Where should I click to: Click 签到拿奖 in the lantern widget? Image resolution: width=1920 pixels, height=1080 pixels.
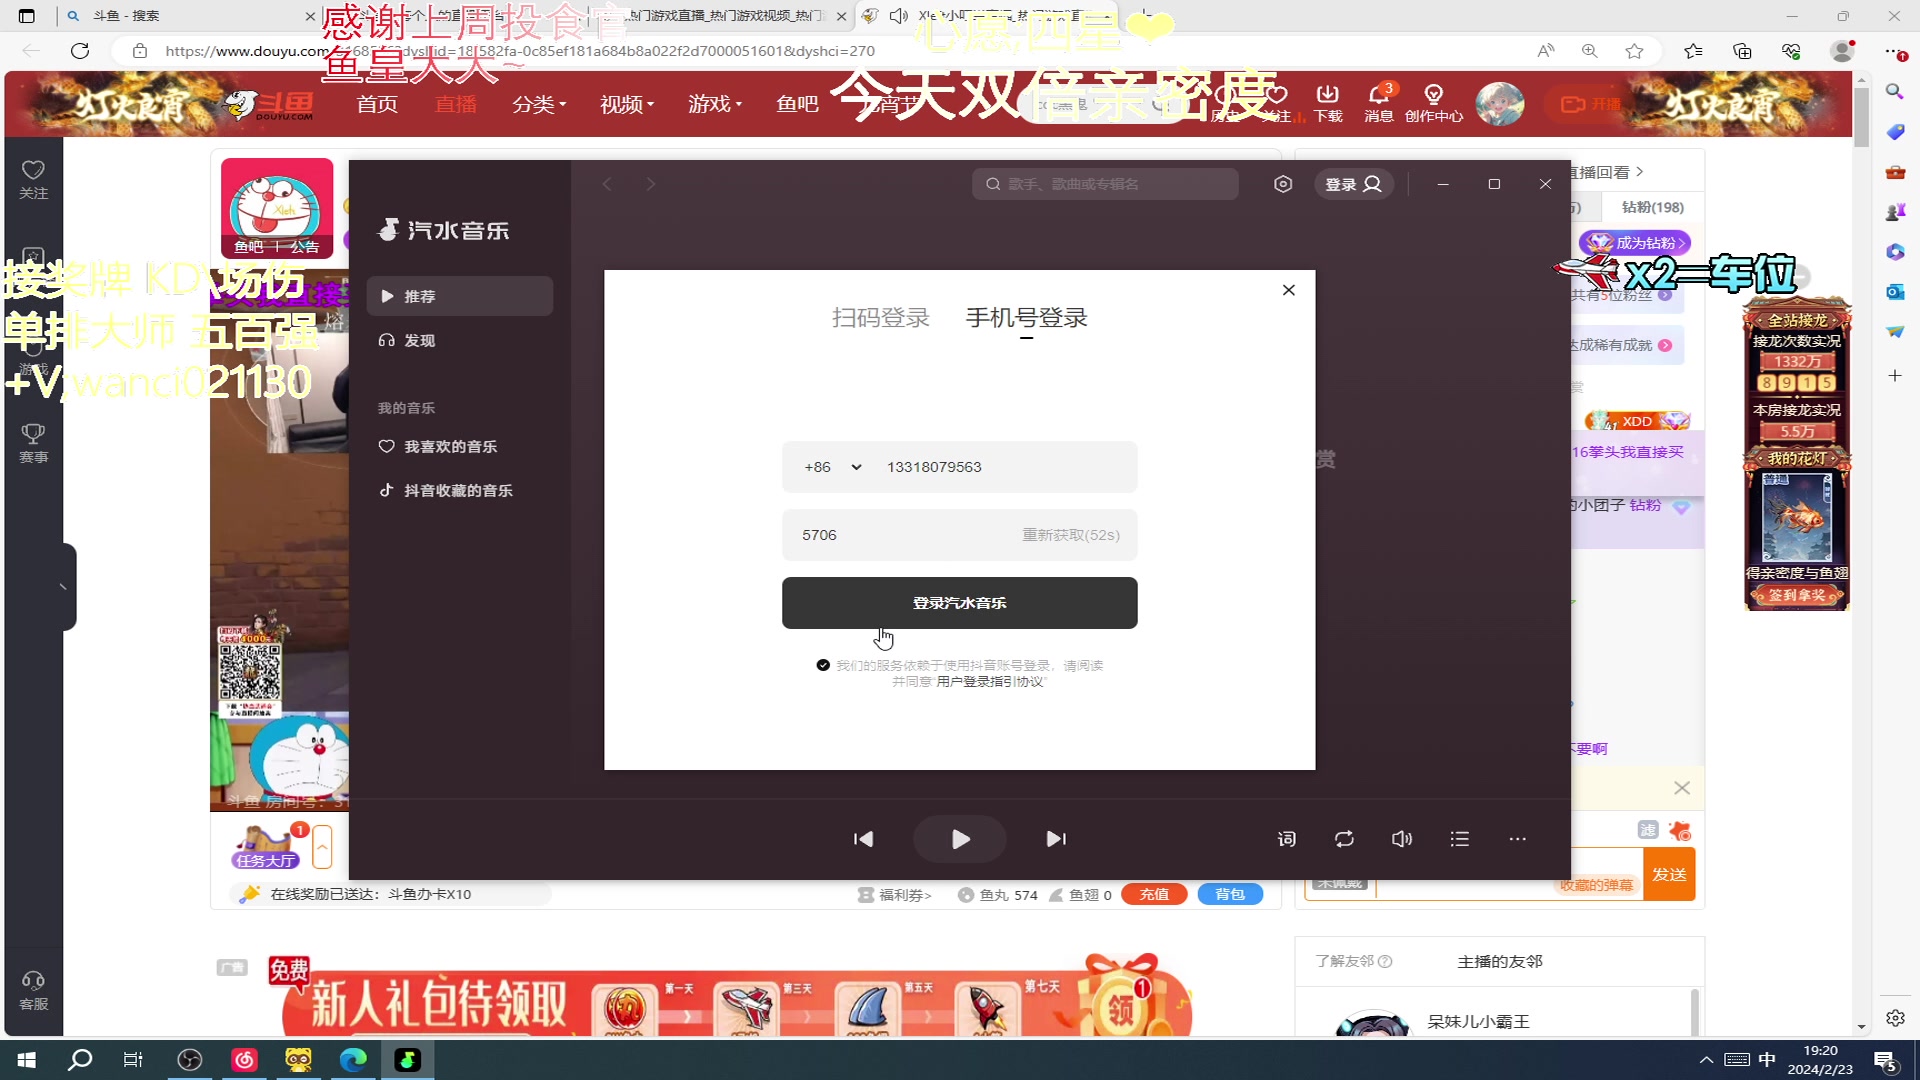tap(1797, 595)
